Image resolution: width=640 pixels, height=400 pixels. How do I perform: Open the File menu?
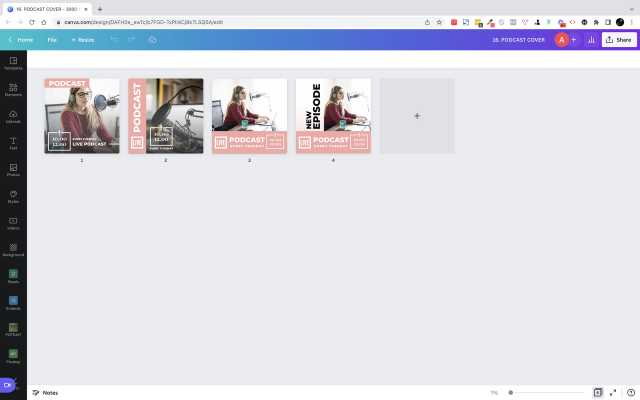coord(52,40)
